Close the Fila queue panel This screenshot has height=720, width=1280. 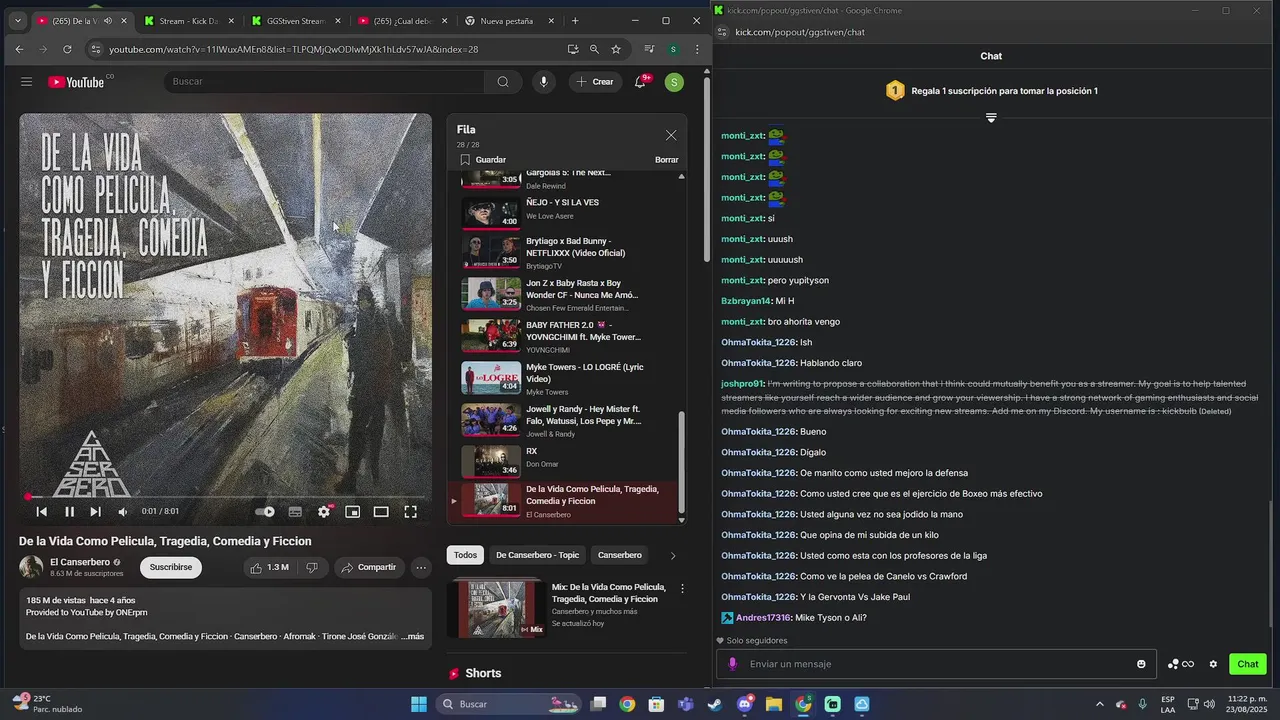[671, 135]
